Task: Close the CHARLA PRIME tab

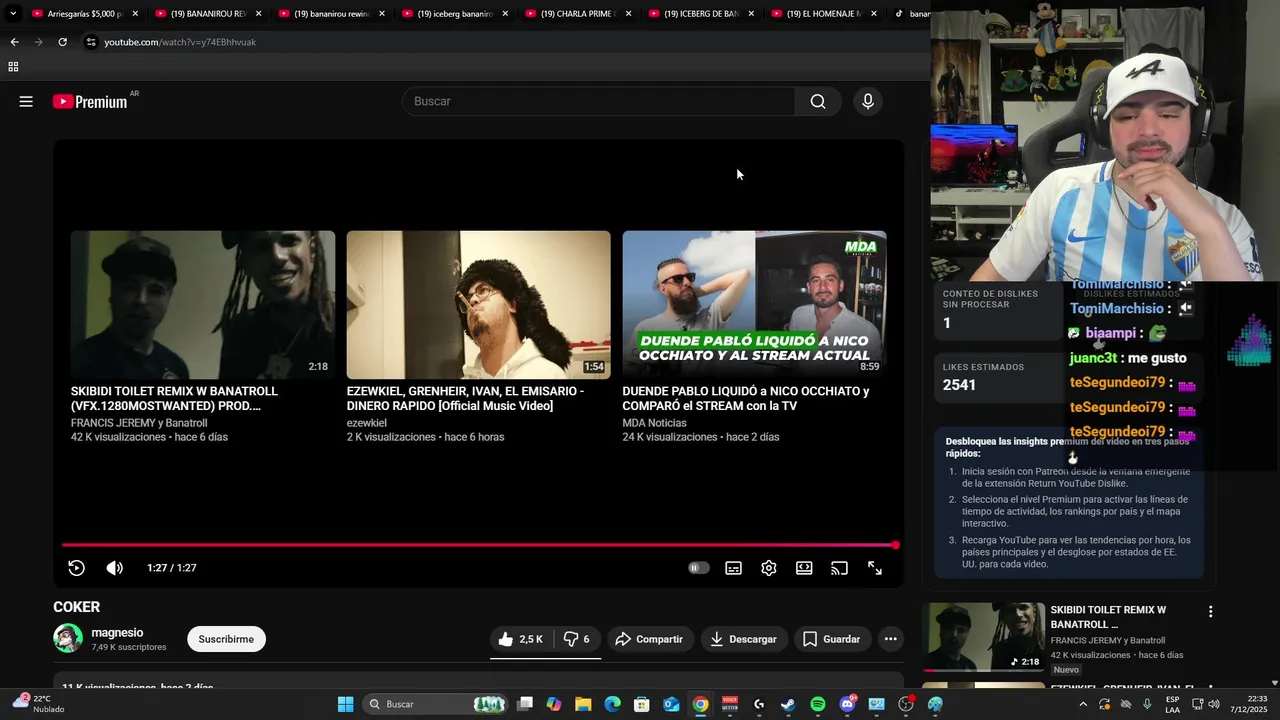Action: pos(628,14)
